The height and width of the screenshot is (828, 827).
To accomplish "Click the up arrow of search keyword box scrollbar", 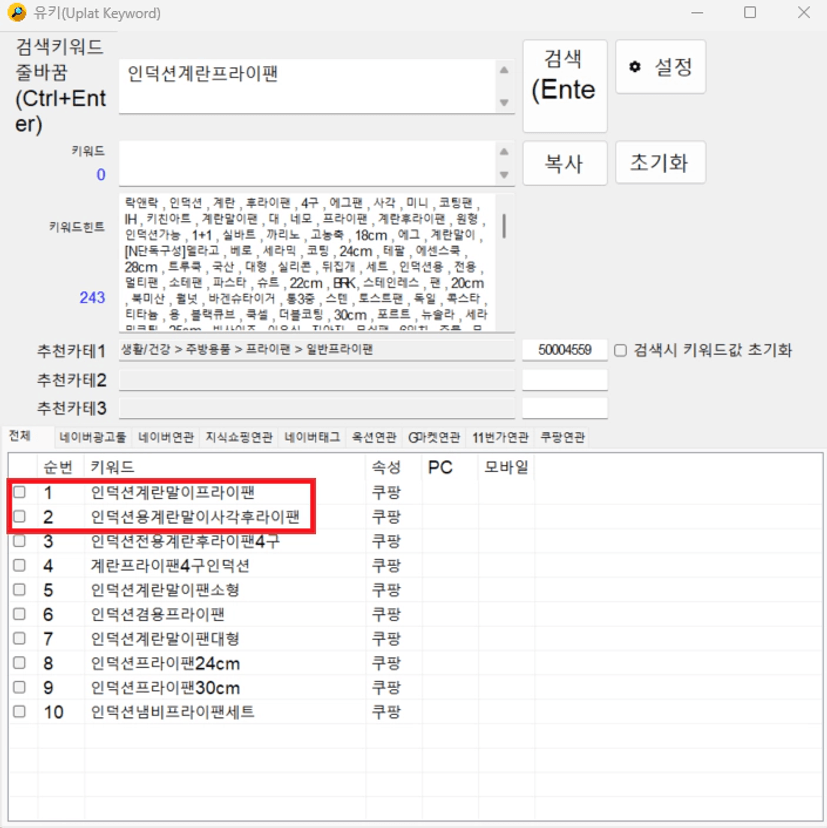I will coord(504,70).
